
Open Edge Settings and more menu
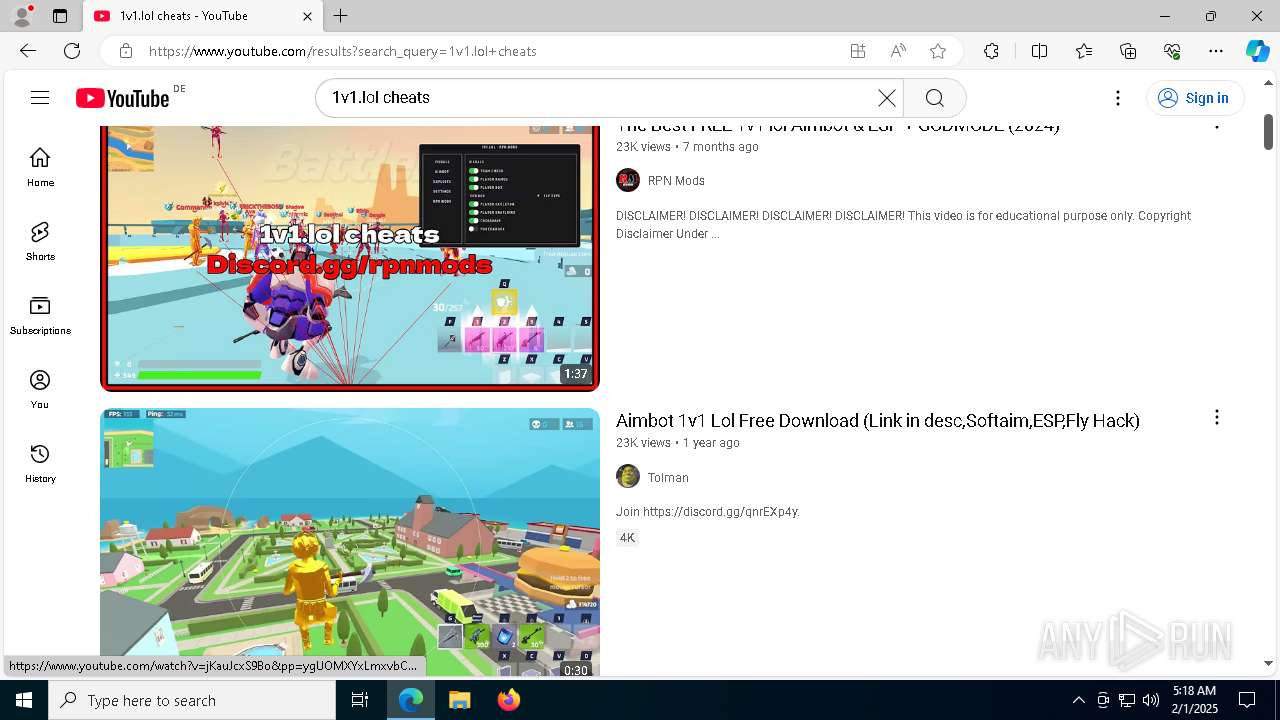pos(1216,51)
